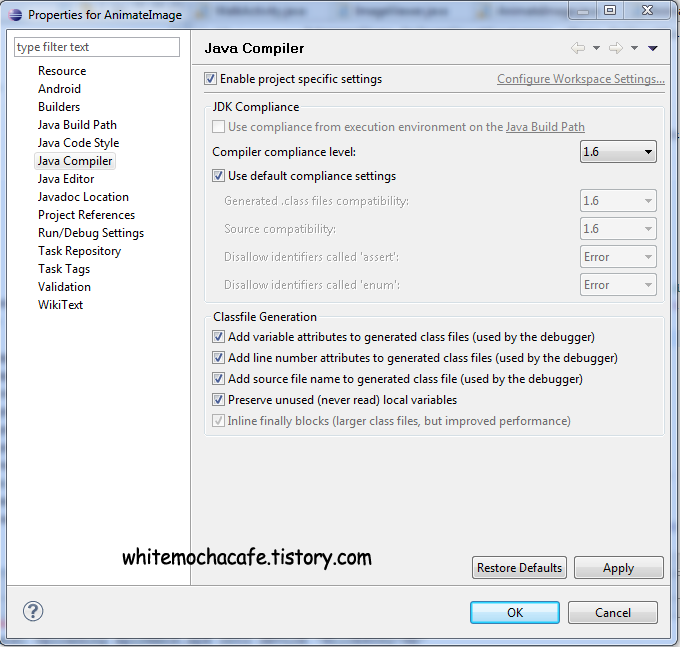This screenshot has height=647, width=680.
Task: Toggle Add variable attributes checkbox
Action: pyautogui.click(x=218, y=337)
